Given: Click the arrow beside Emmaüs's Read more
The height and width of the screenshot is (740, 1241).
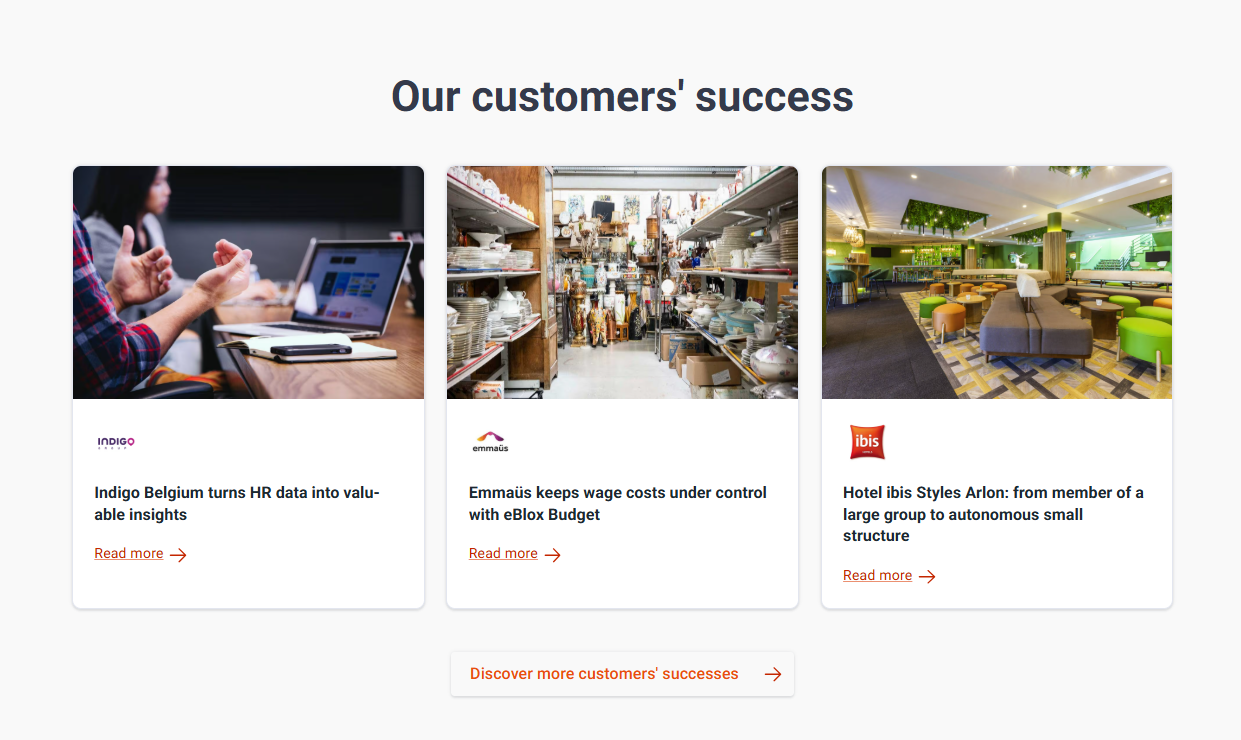Looking at the screenshot, I should pyautogui.click(x=553, y=555).
